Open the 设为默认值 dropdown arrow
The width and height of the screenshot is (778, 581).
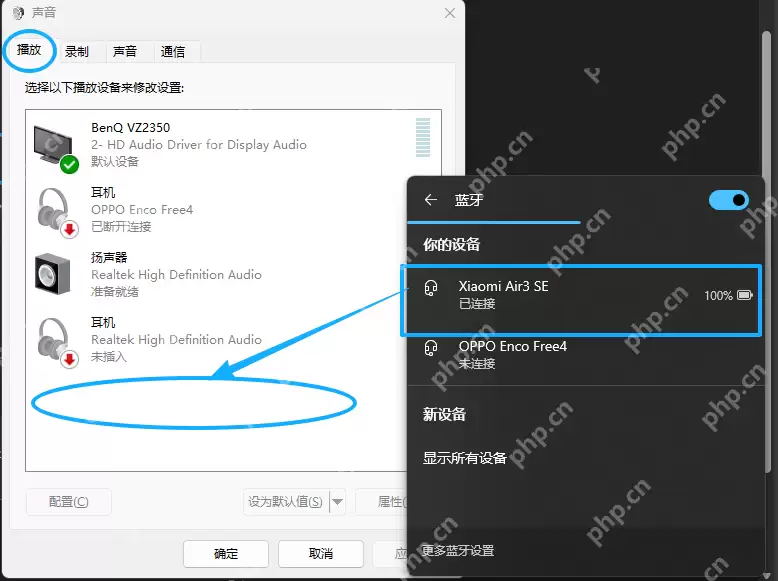337,502
